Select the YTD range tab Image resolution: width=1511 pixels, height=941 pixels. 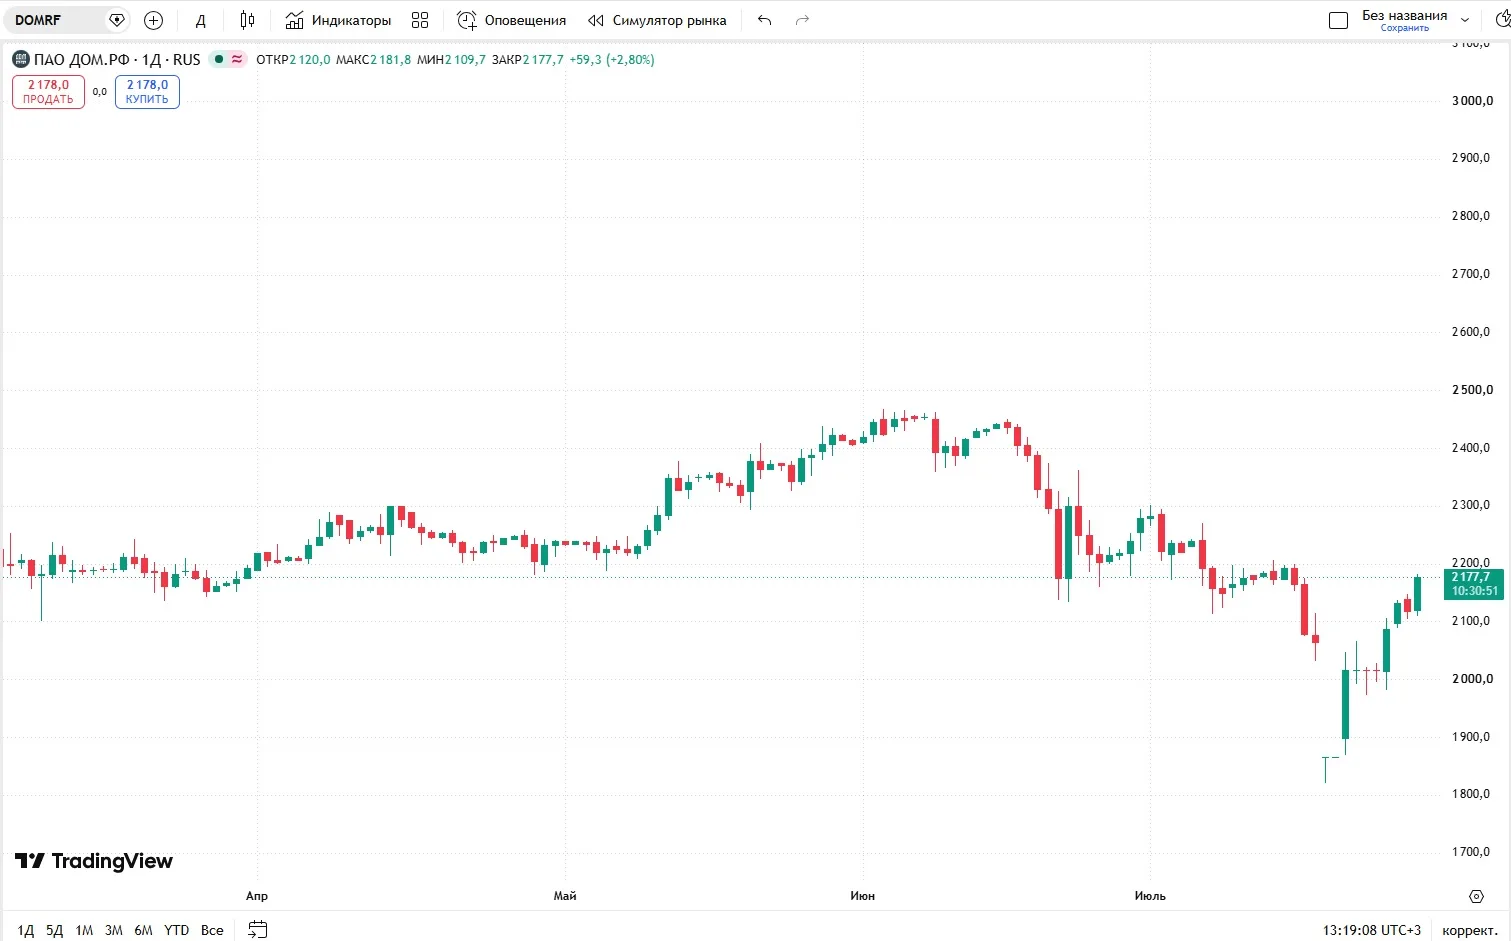click(176, 930)
